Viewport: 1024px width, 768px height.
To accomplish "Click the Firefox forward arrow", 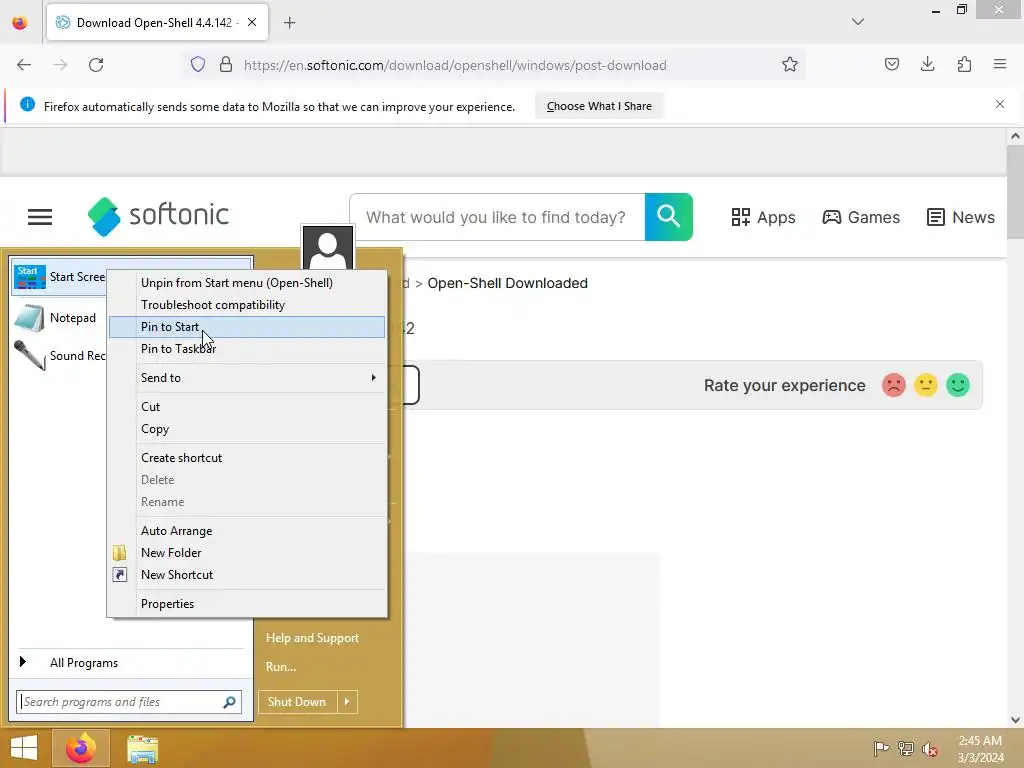I will (x=60, y=65).
